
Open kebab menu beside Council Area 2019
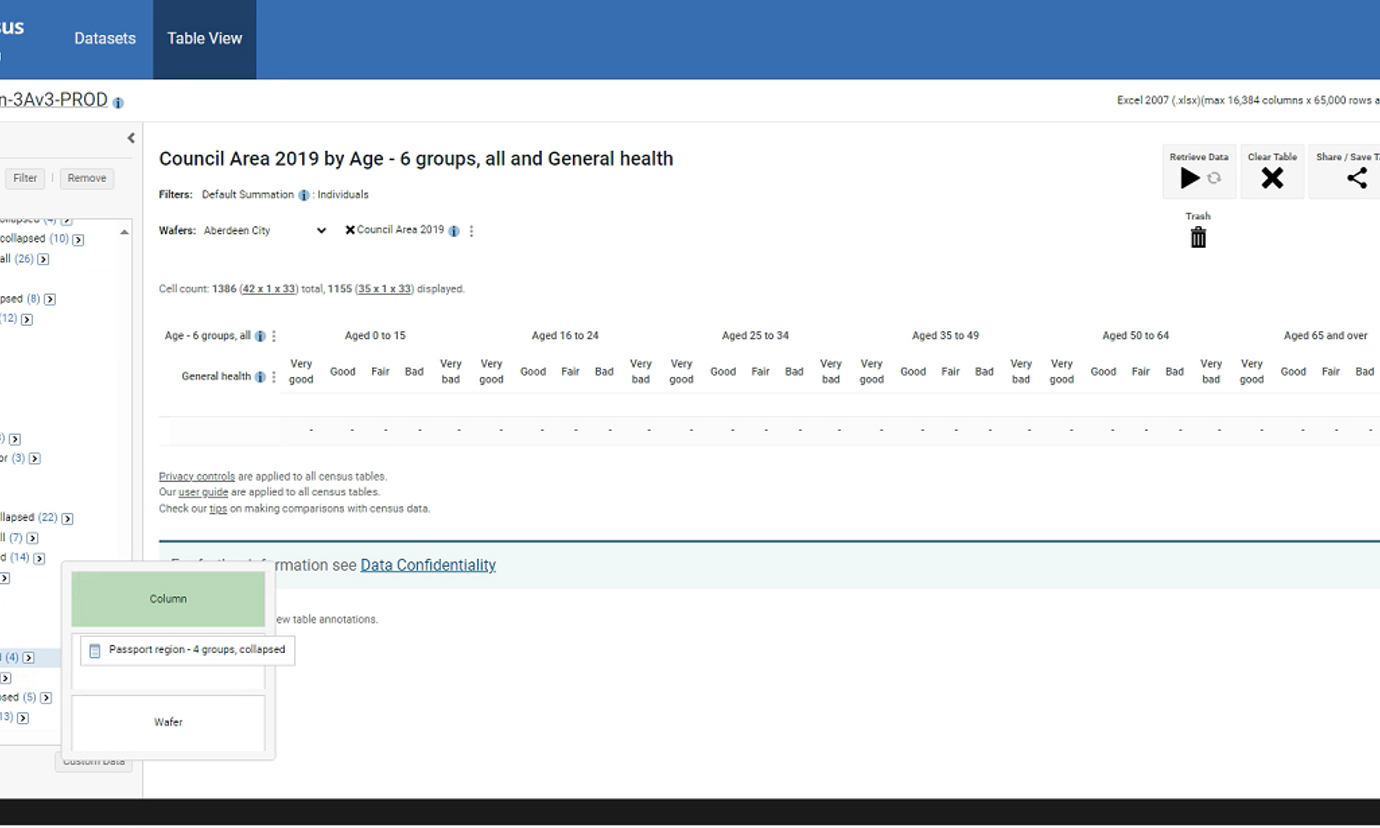[471, 231]
